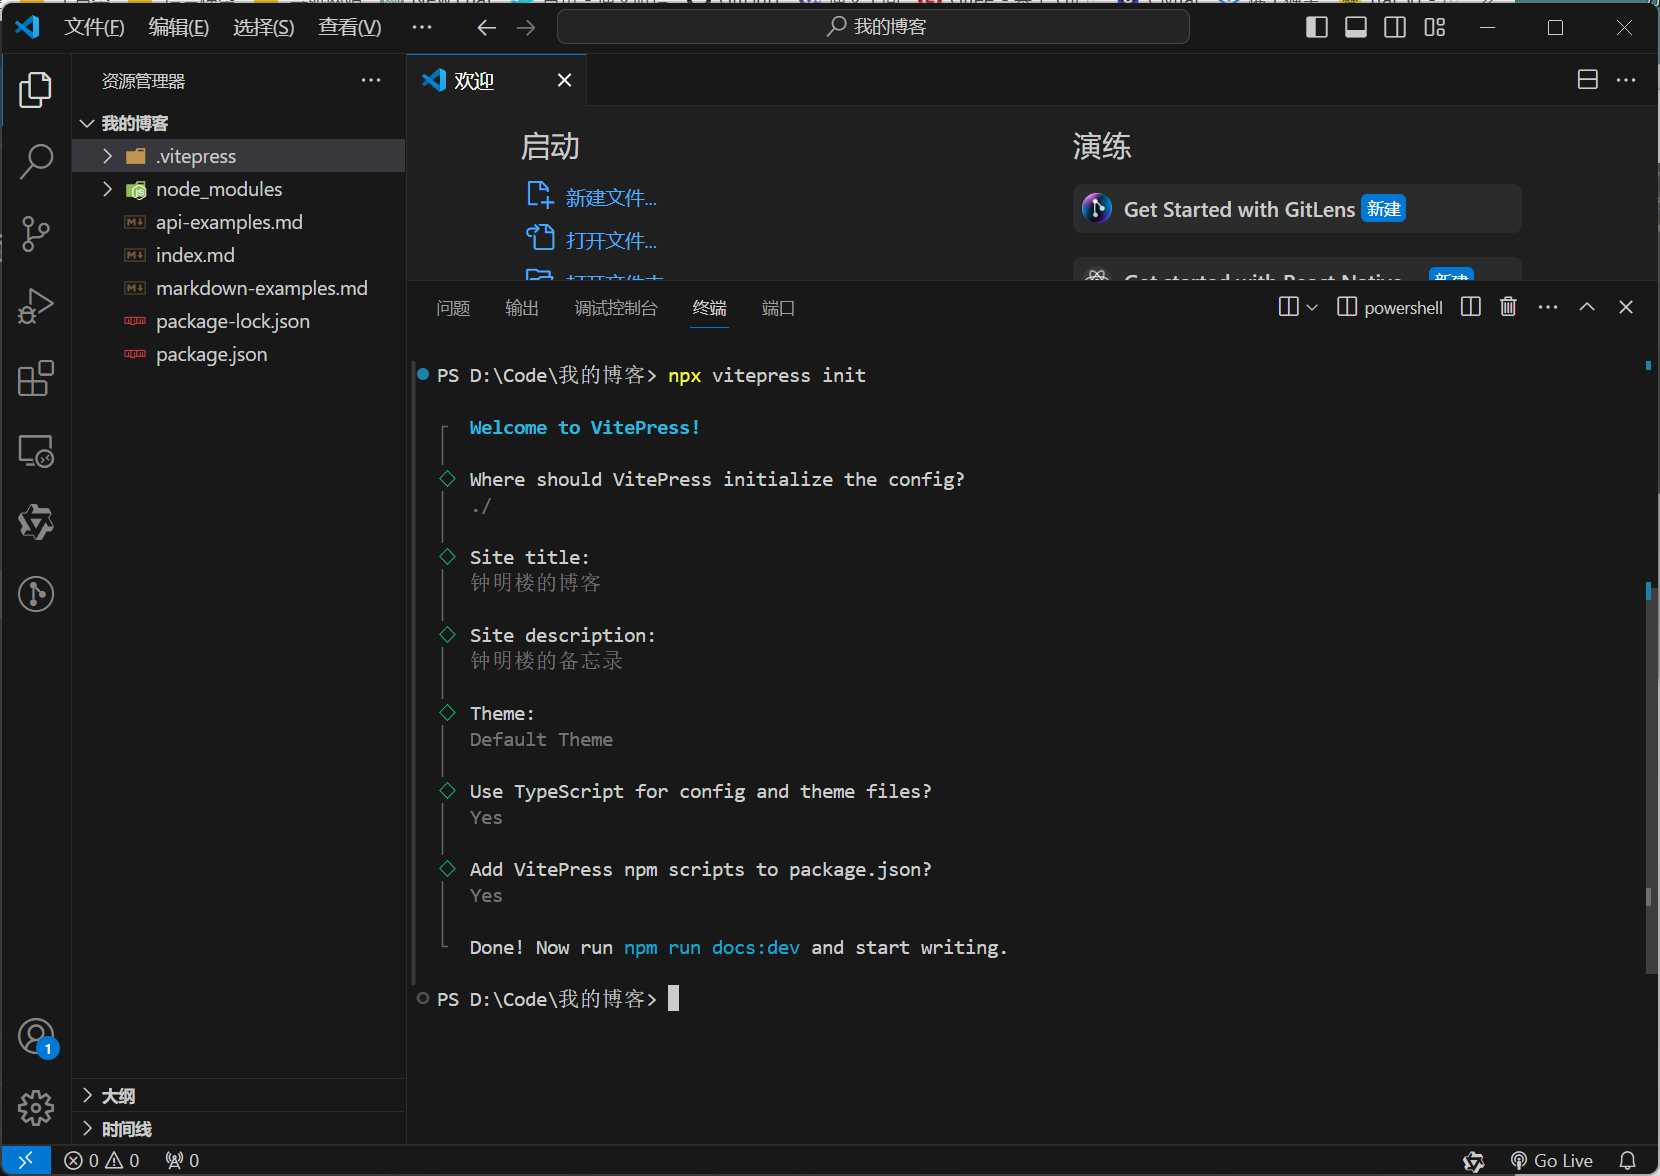
Task: Open editor more actions menu
Action: click(1626, 80)
